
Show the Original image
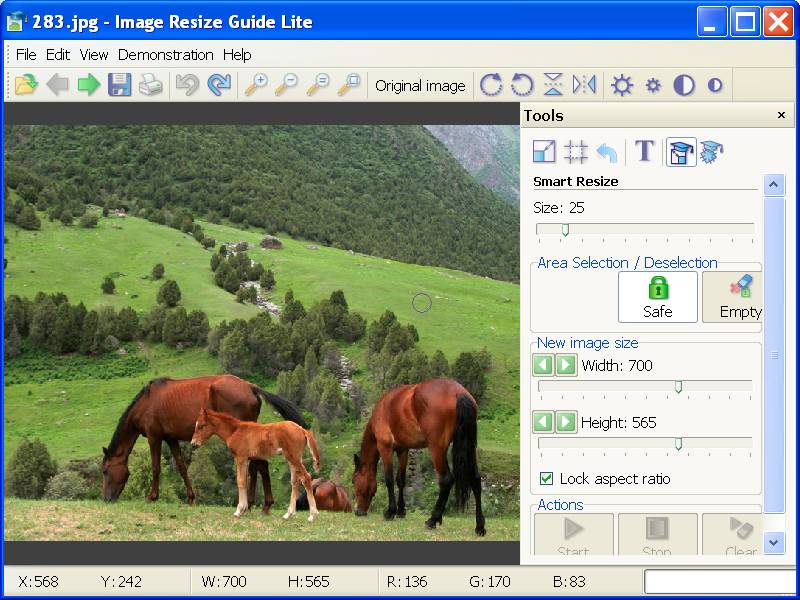(420, 86)
